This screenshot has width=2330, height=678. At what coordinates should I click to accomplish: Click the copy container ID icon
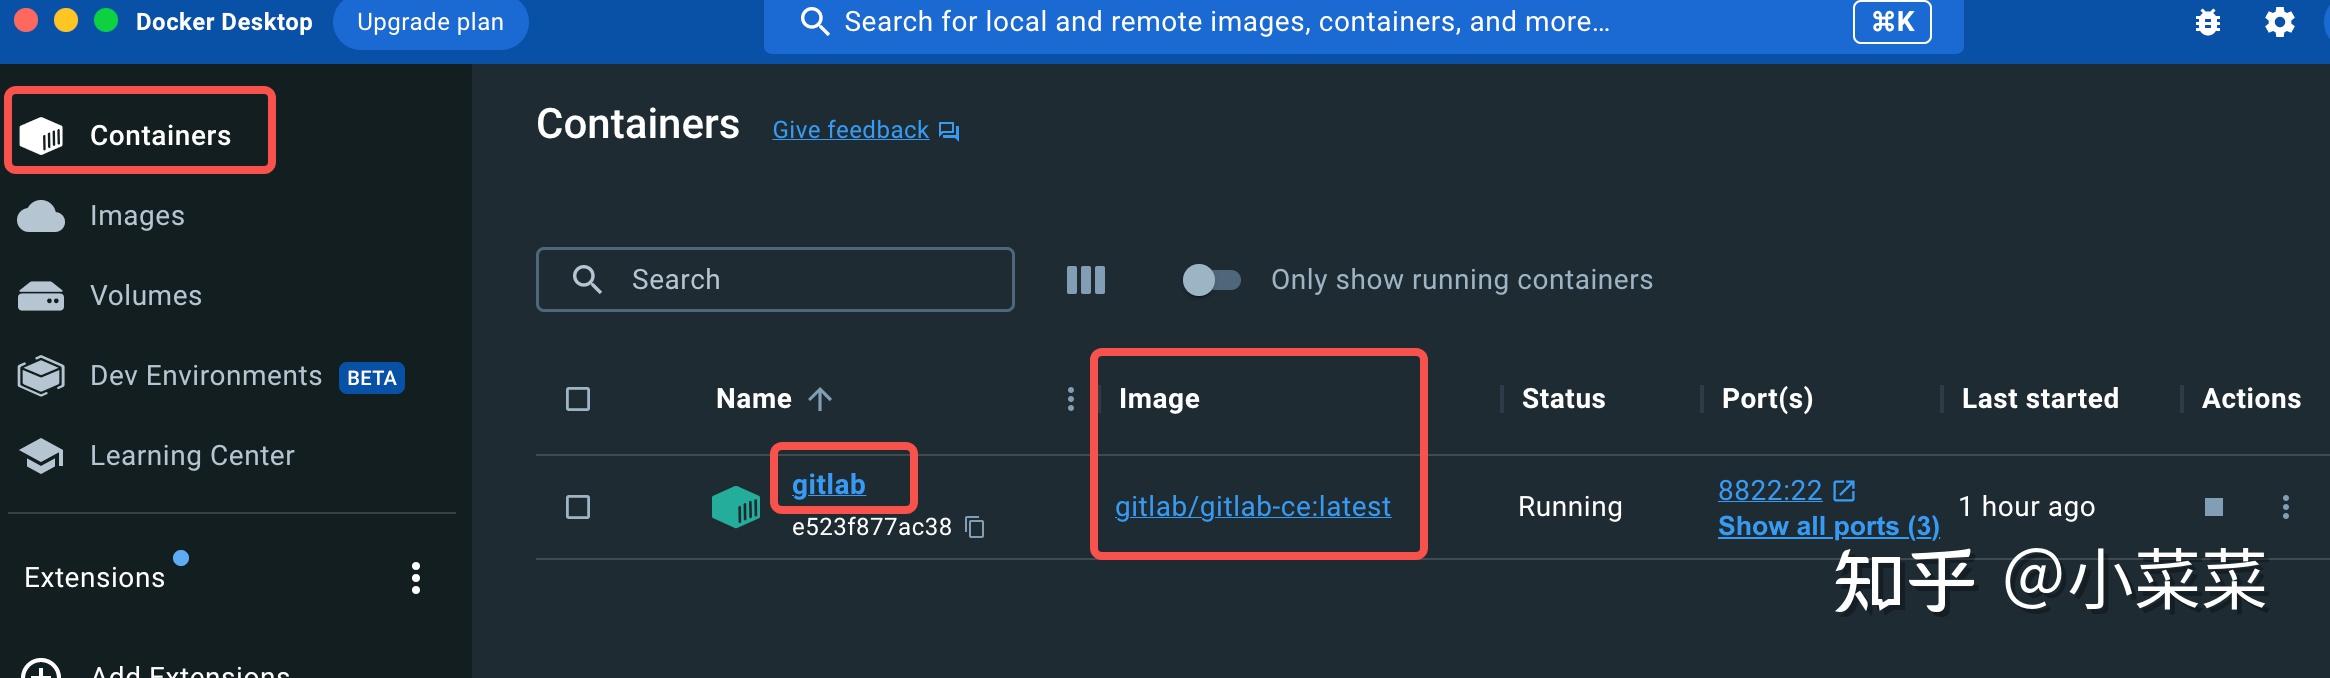(x=974, y=527)
